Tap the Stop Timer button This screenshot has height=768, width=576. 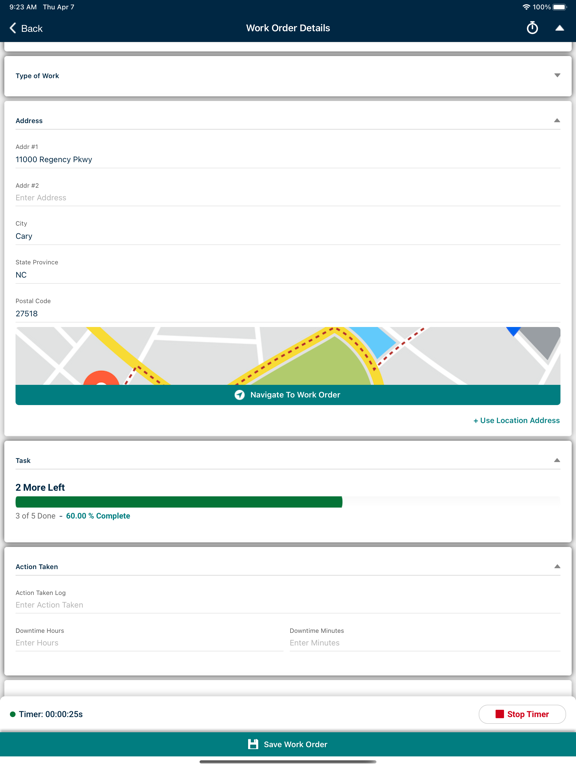pyautogui.click(x=522, y=714)
